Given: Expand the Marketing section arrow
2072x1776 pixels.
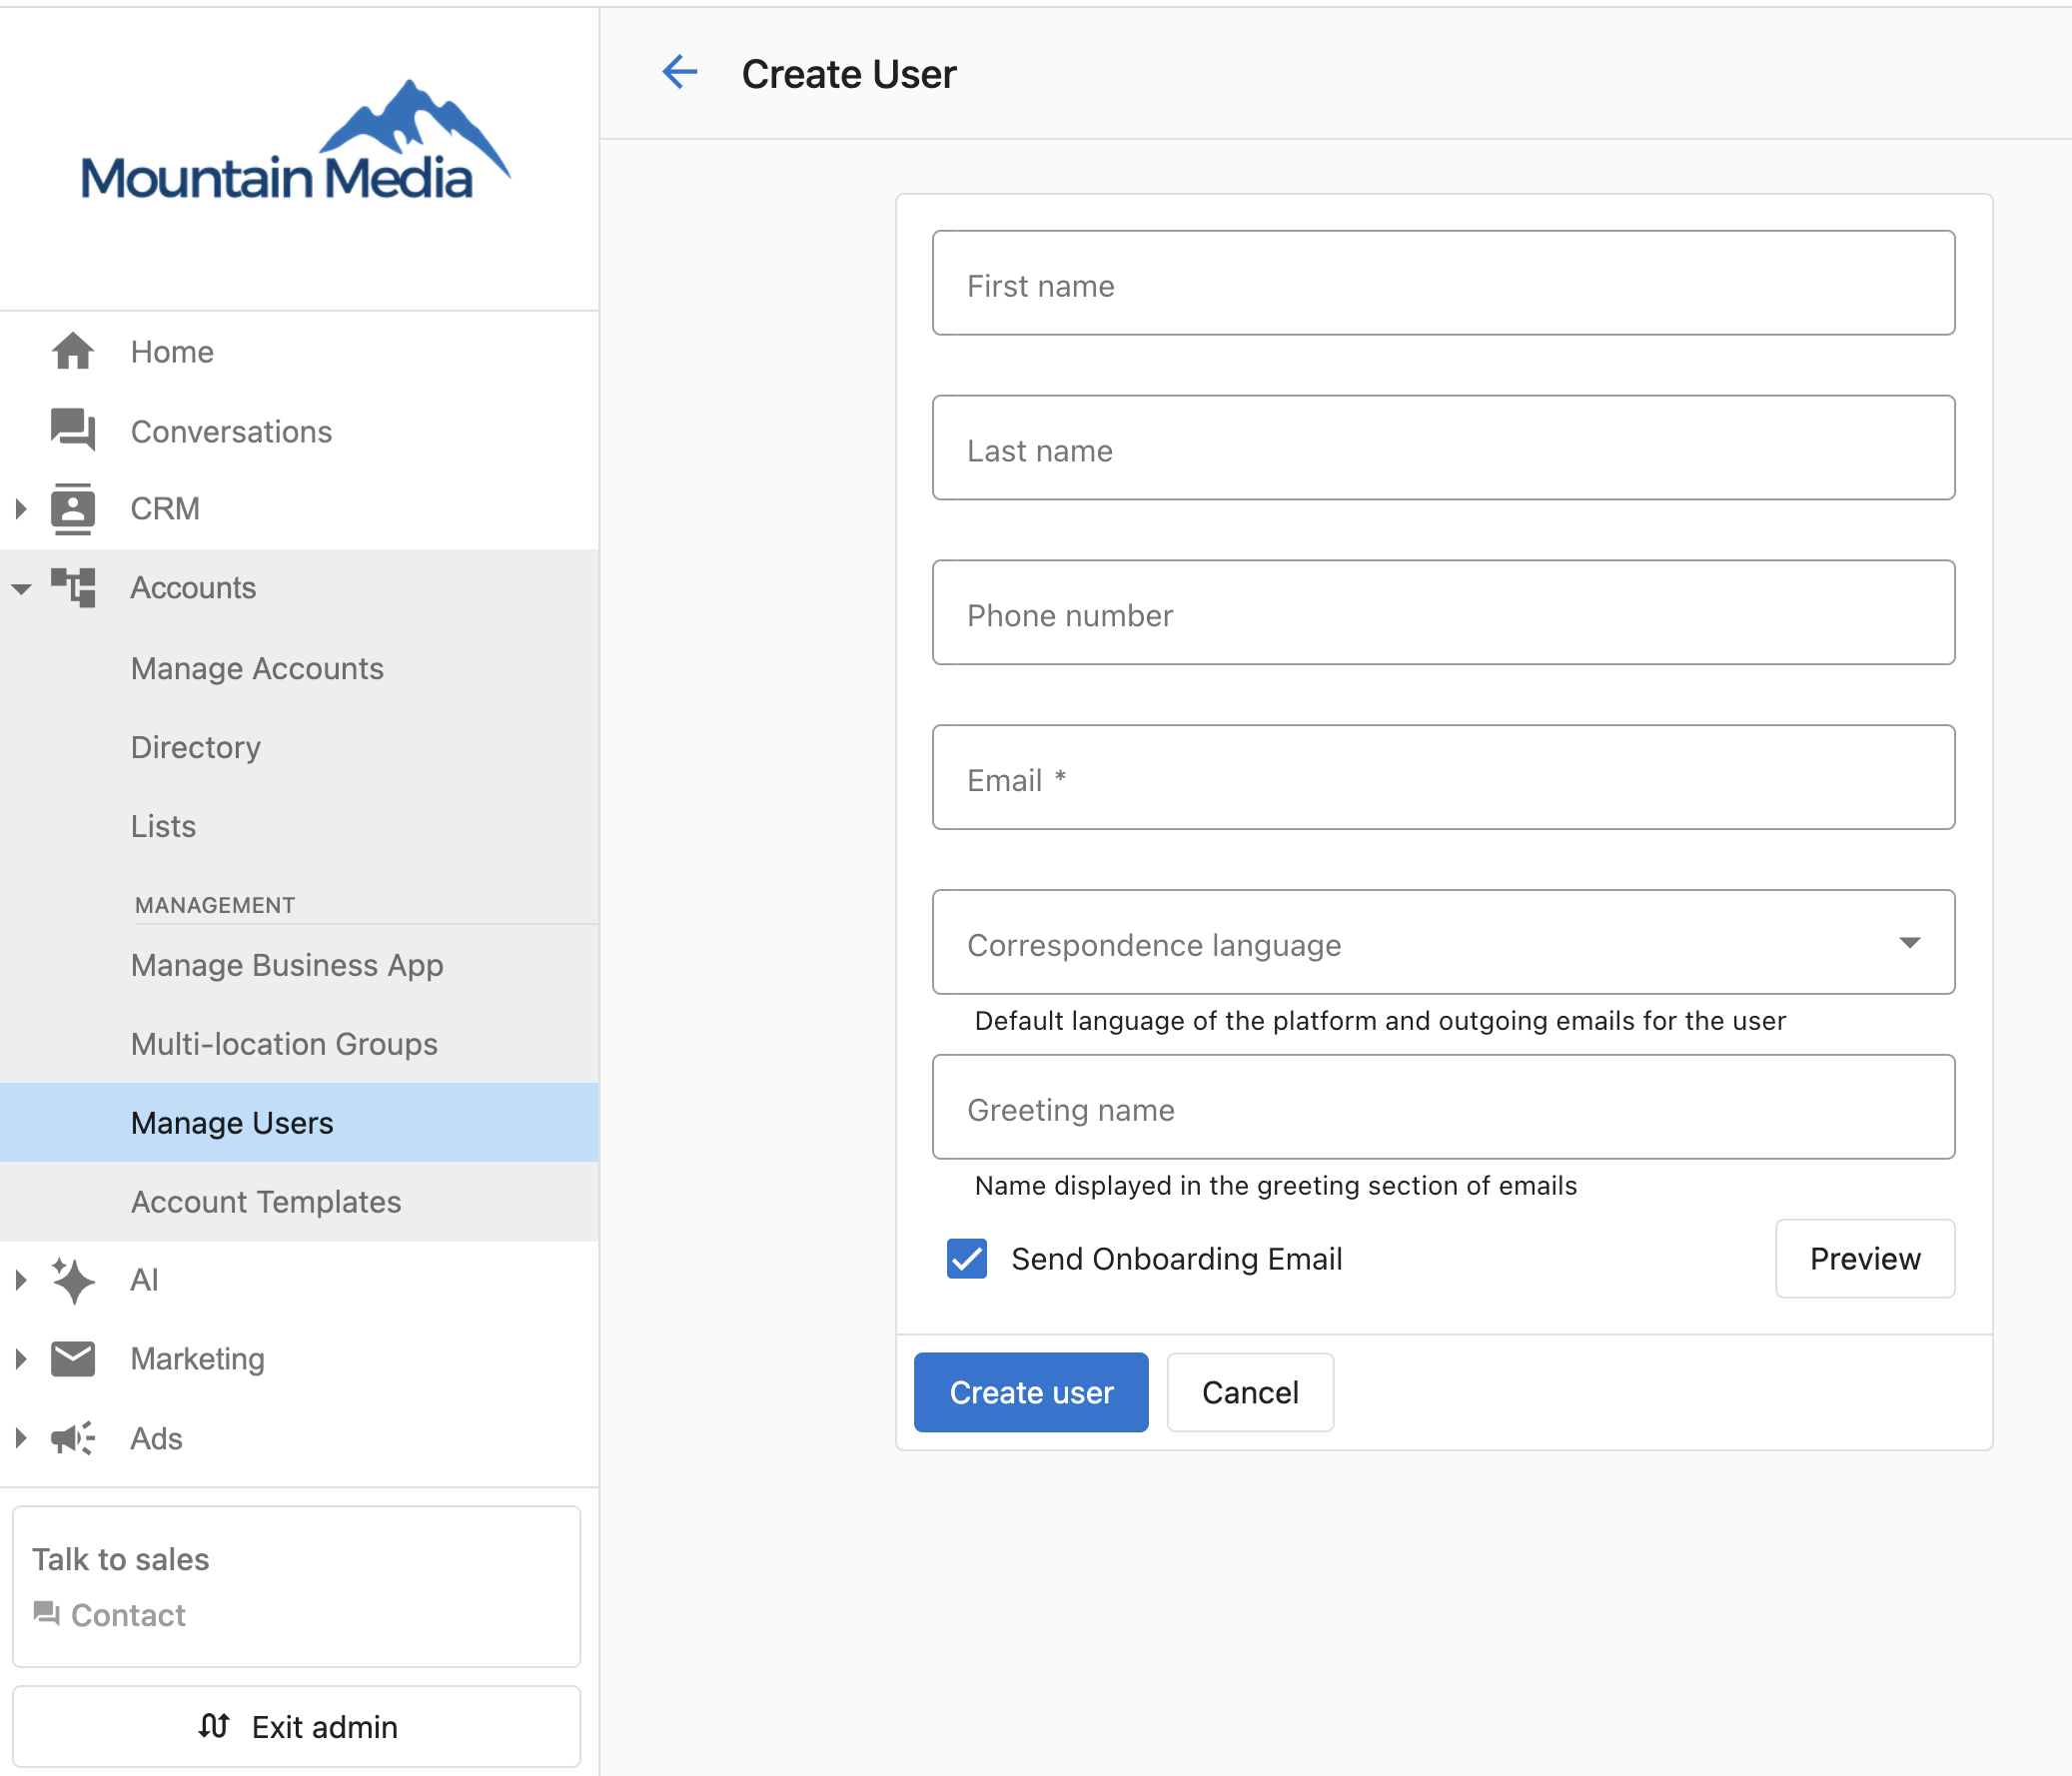Looking at the screenshot, I should pos(21,1359).
